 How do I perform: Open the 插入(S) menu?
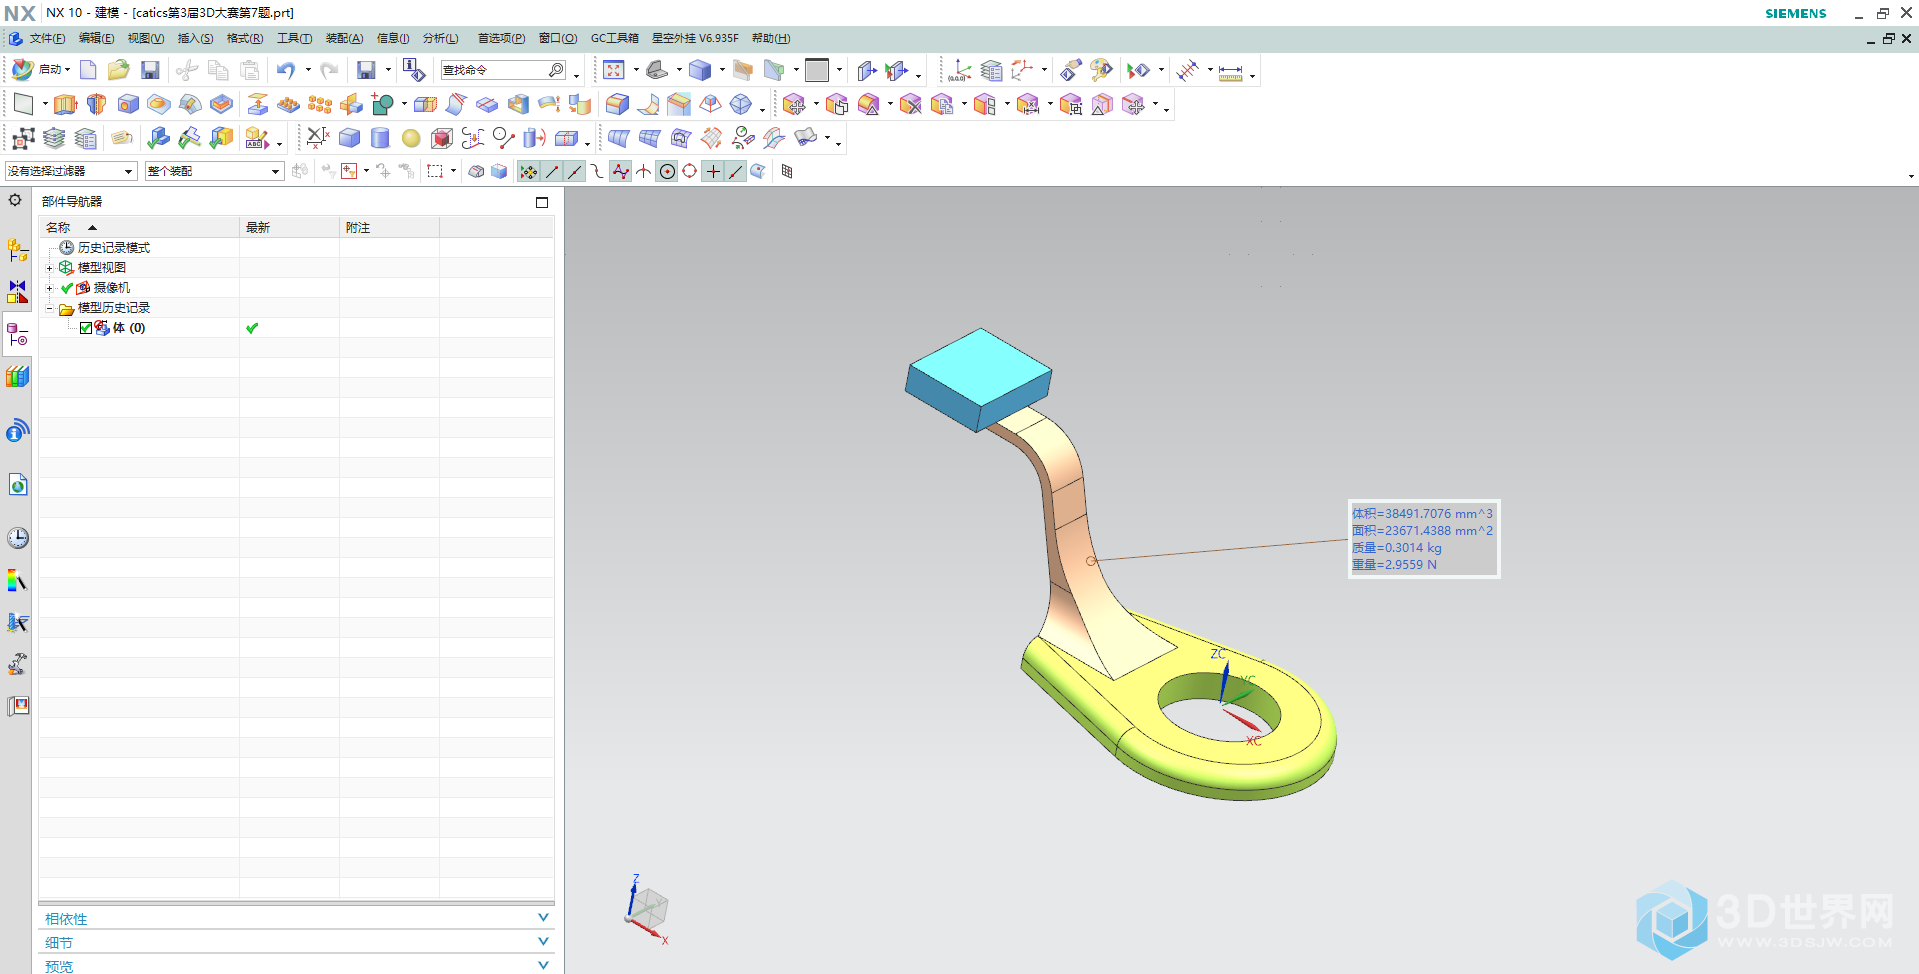coord(195,38)
